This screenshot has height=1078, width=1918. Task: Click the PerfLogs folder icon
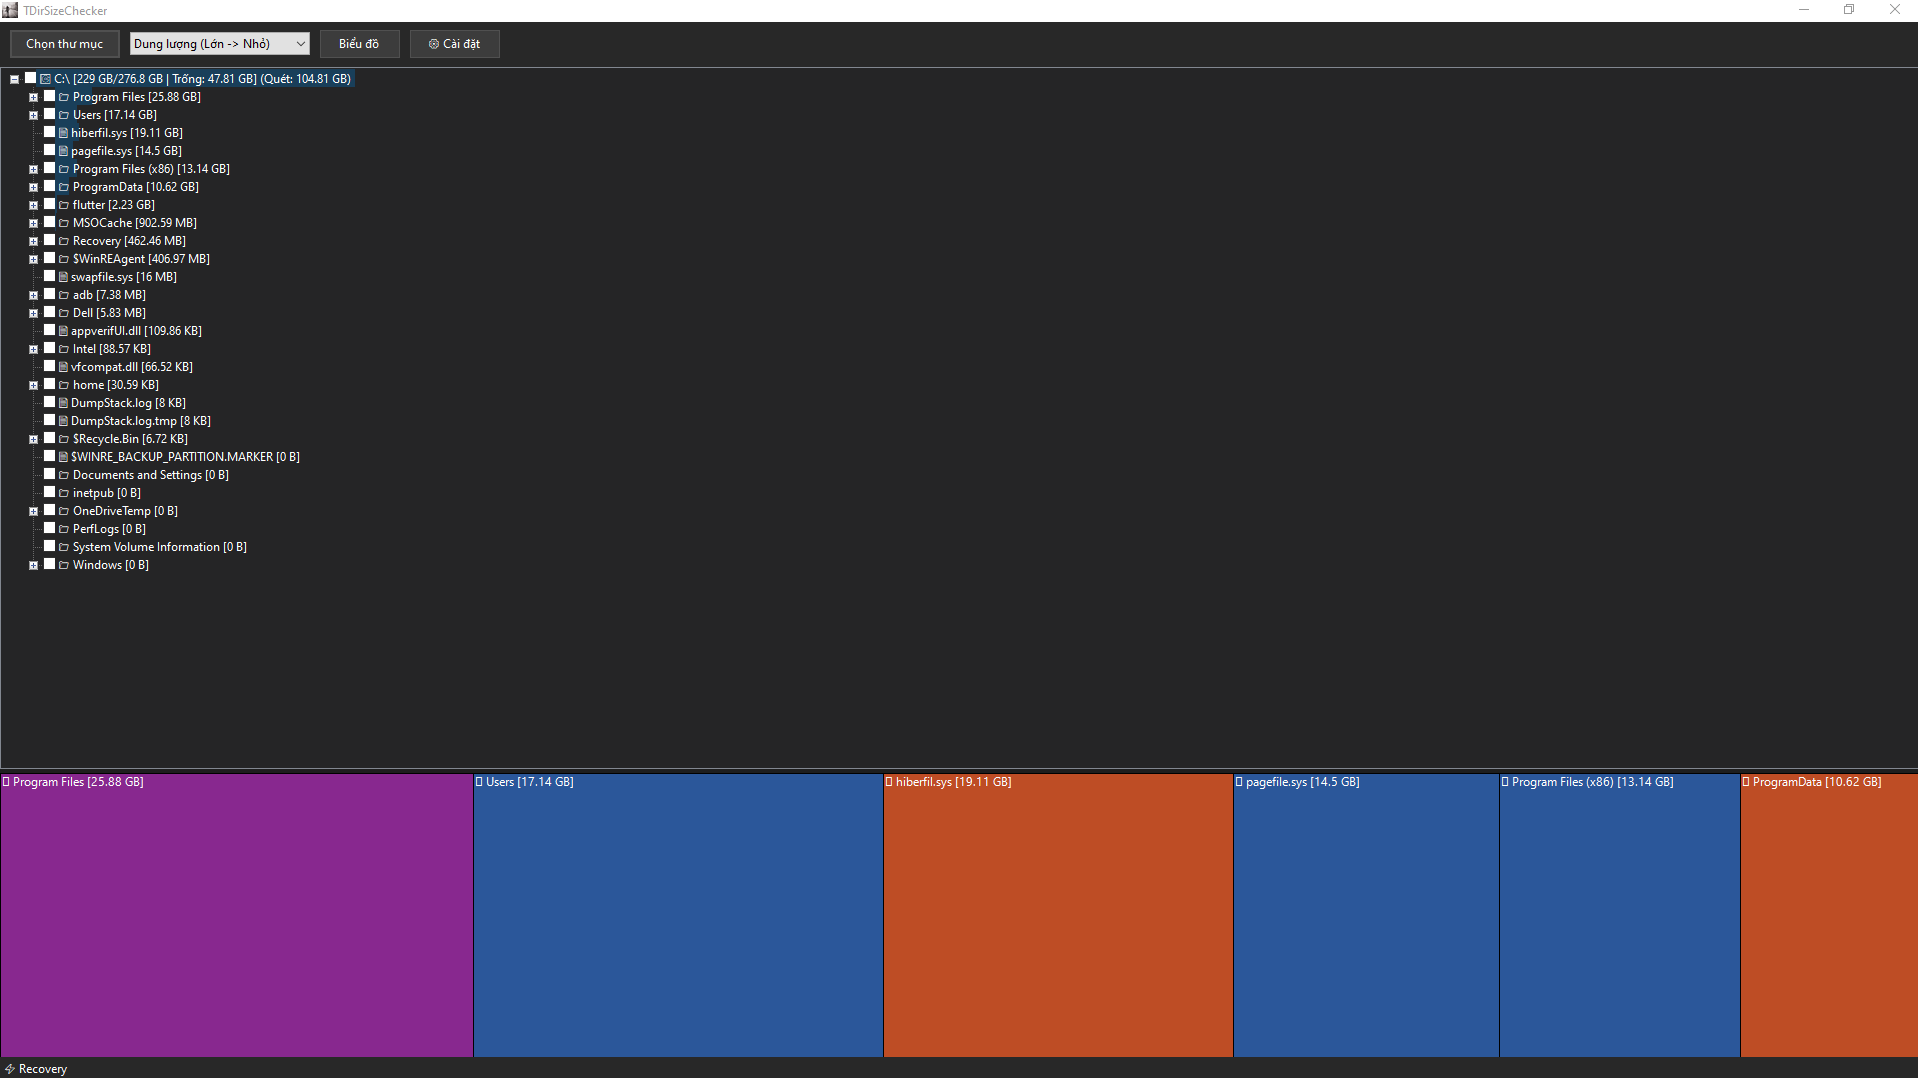[64, 529]
